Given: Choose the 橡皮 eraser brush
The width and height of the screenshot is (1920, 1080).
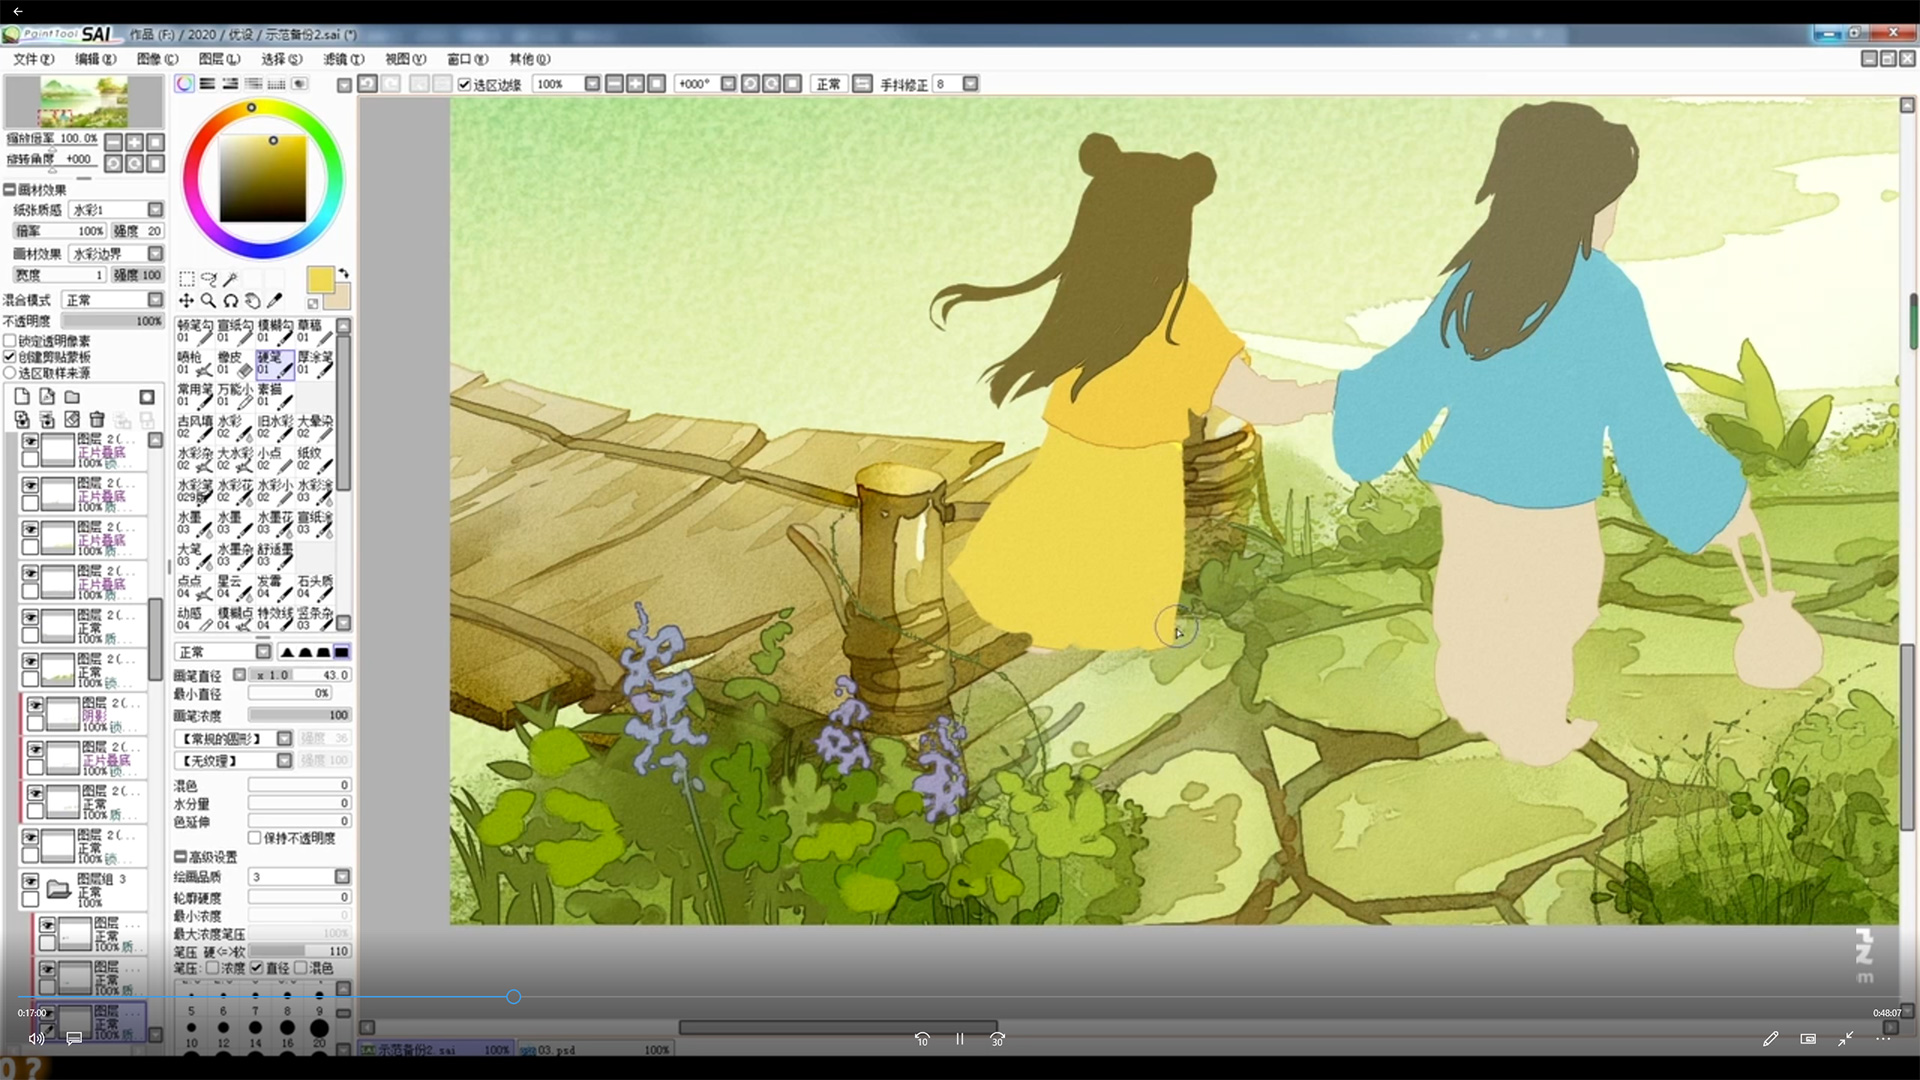Looking at the screenshot, I should coord(235,363).
